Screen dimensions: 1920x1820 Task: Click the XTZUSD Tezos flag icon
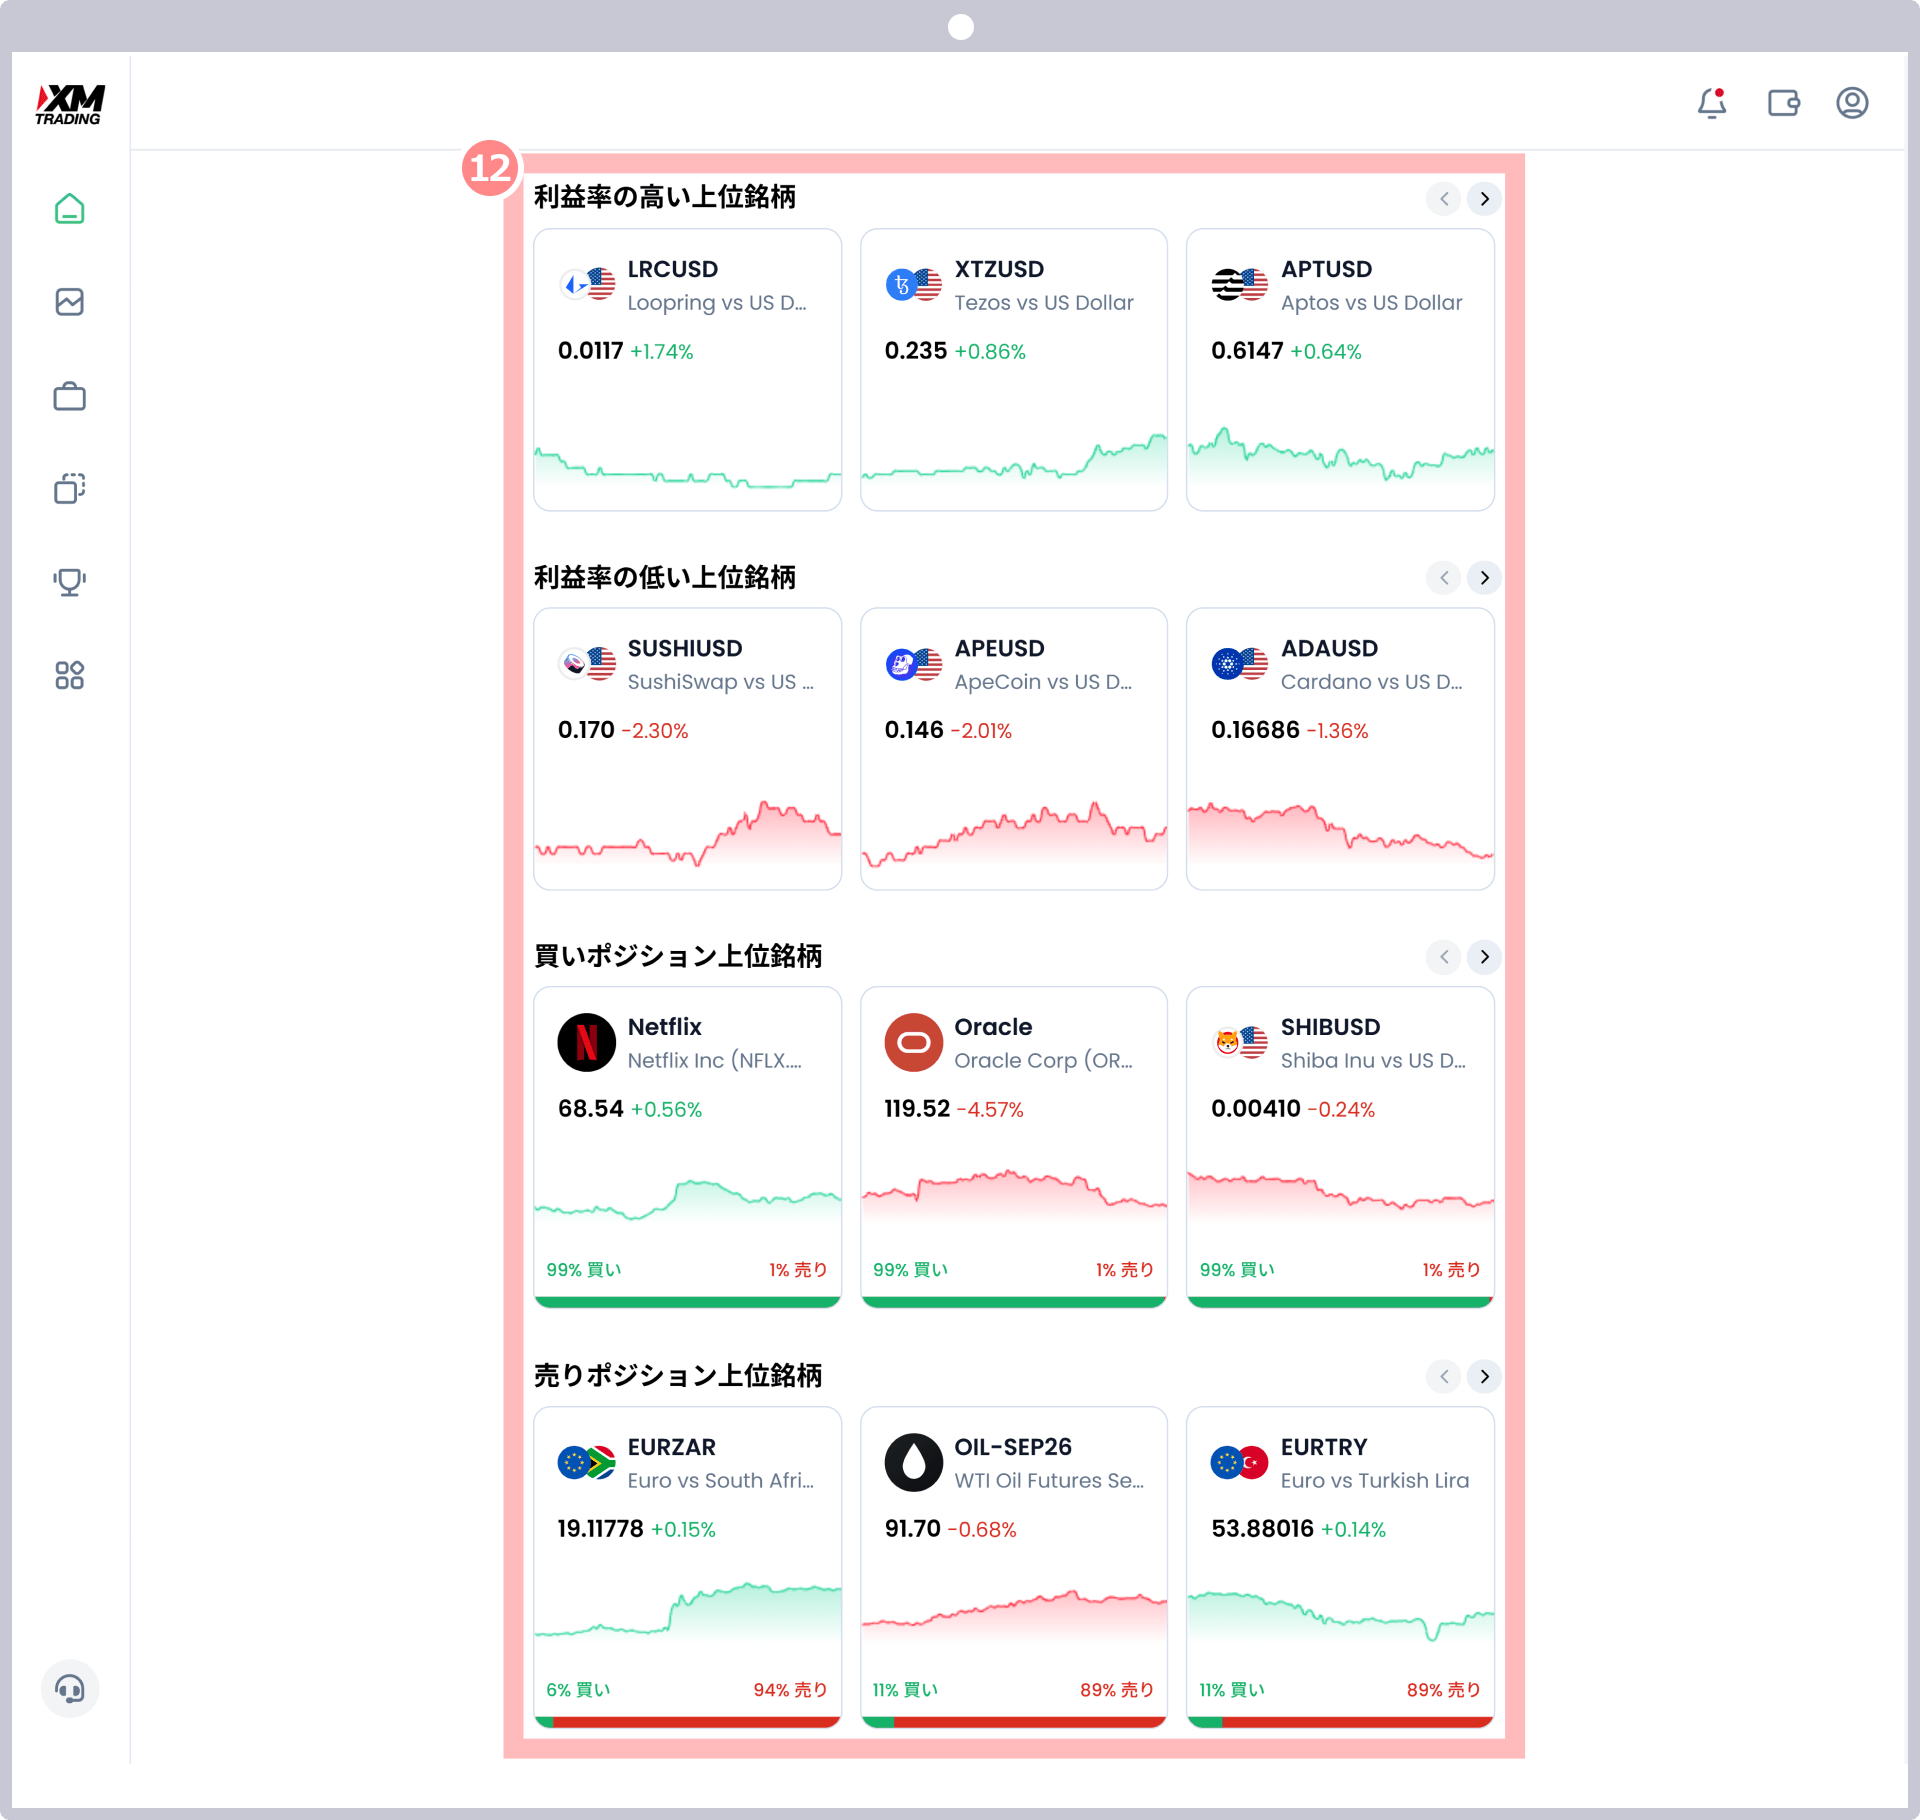pyautogui.click(x=914, y=285)
